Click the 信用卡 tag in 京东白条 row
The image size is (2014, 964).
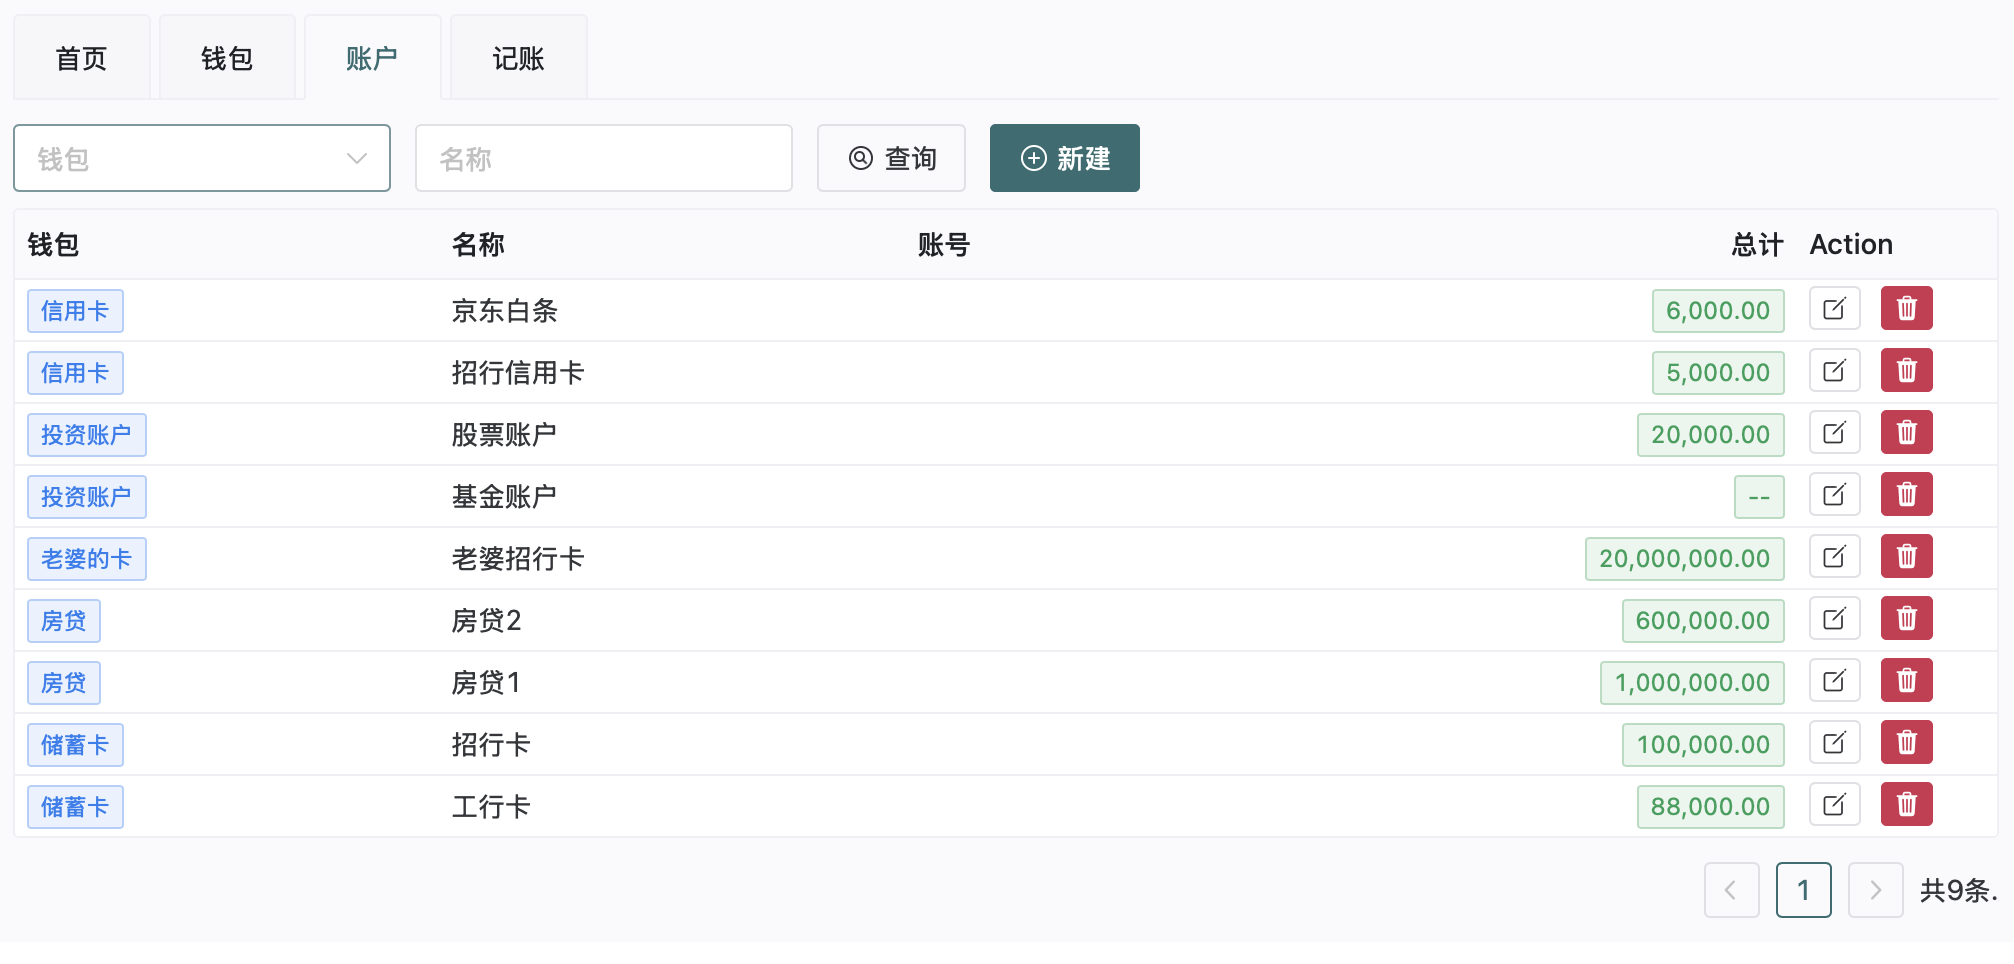click(x=75, y=311)
